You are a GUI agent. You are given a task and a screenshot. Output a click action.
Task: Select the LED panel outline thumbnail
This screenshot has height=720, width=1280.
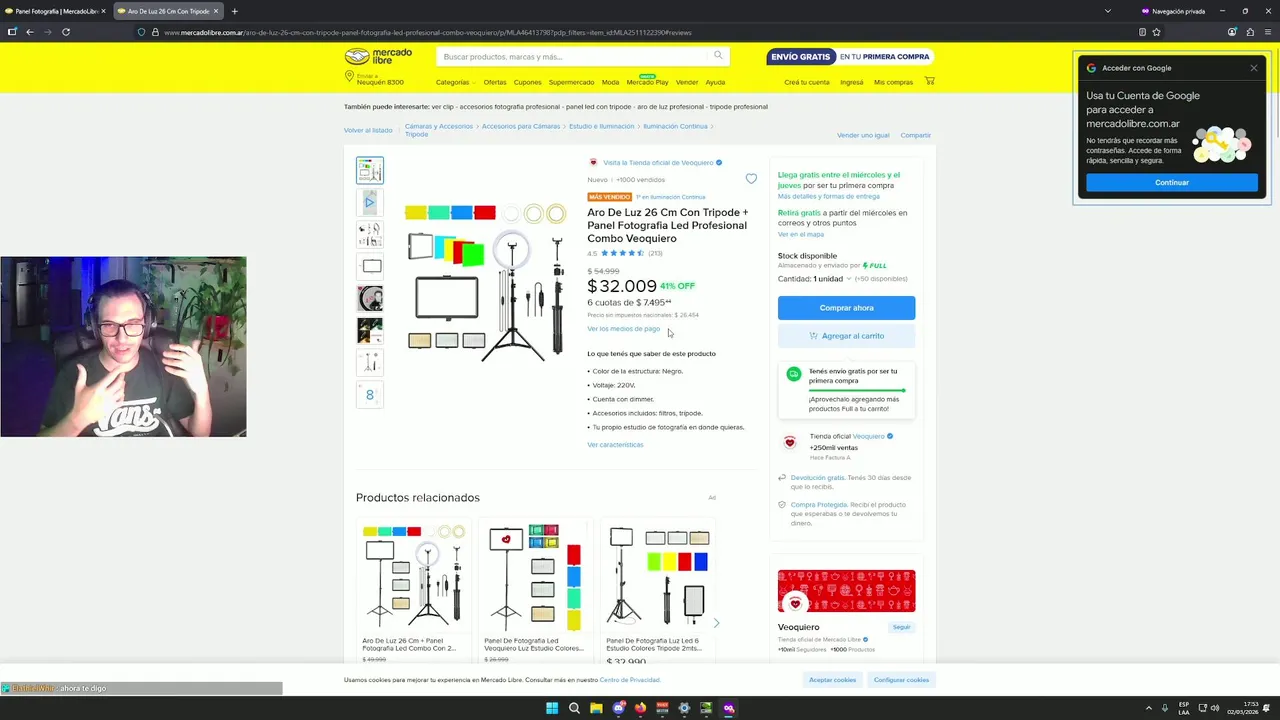[369, 266]
